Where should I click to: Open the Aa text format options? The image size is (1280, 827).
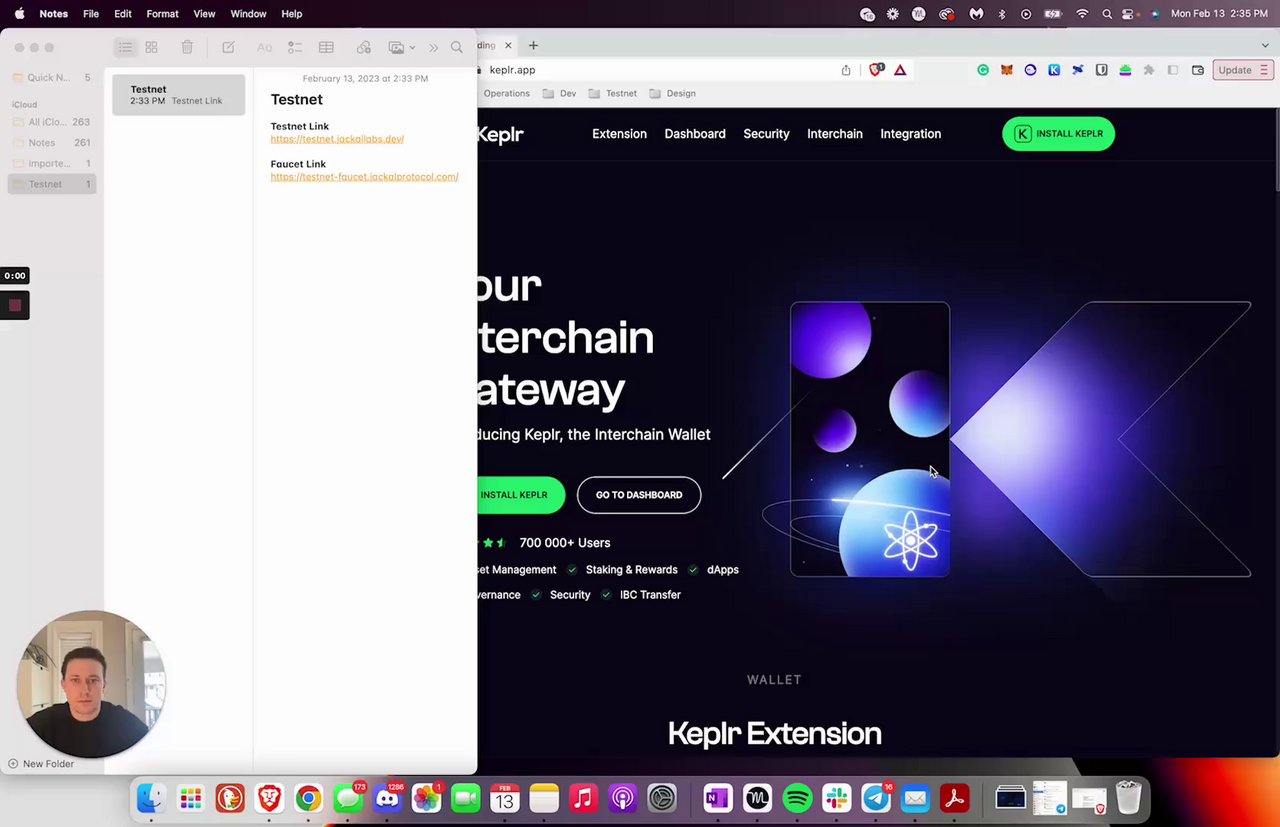[264, 47]
